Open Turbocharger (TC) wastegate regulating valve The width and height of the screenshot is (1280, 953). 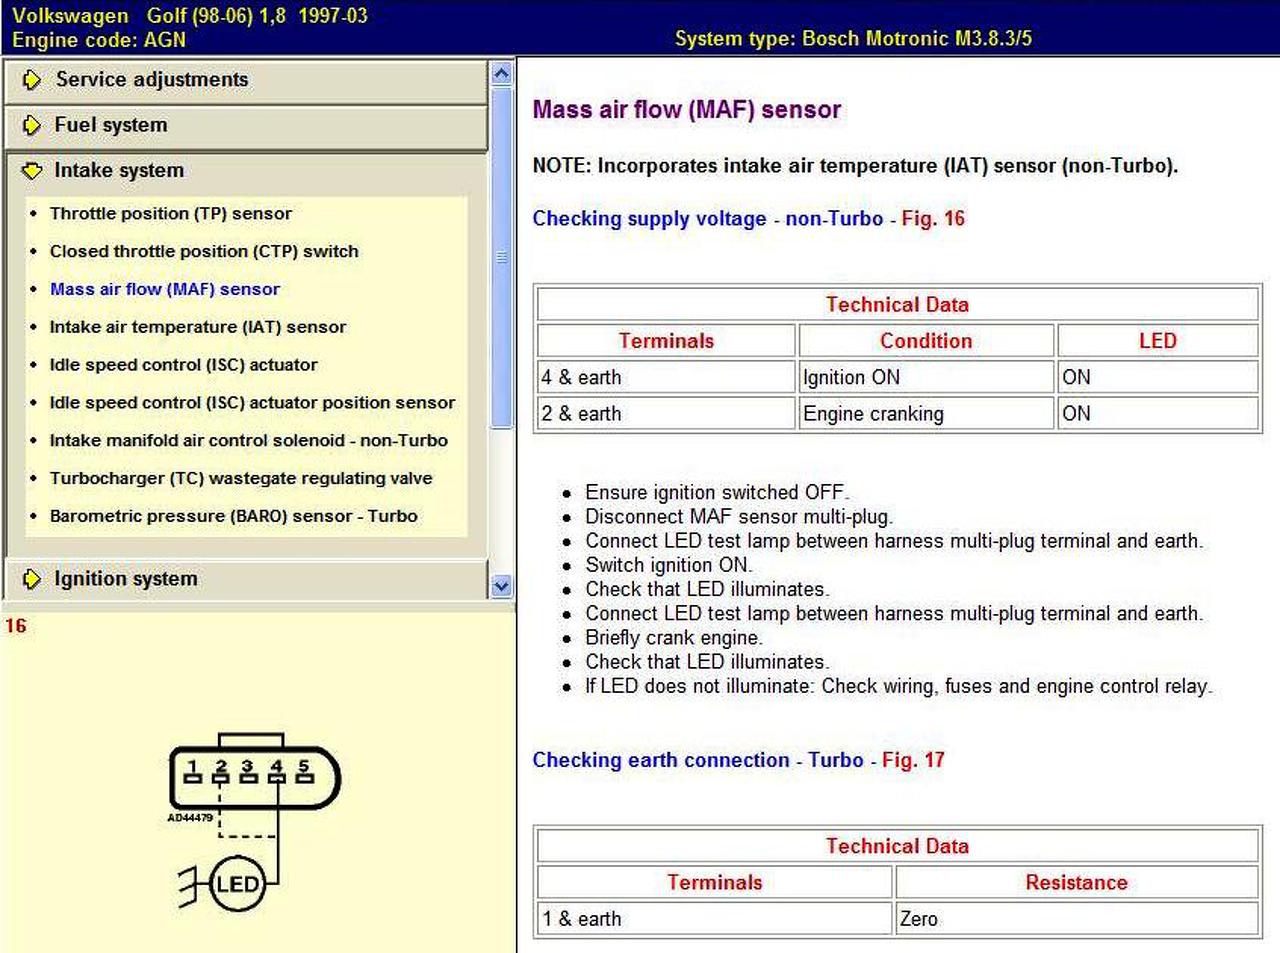tap(241, 479)
